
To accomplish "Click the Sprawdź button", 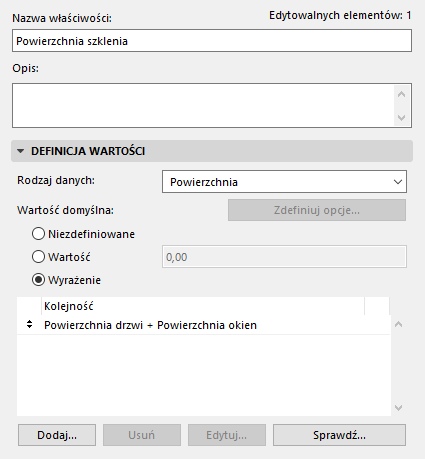I will point(339,435).
